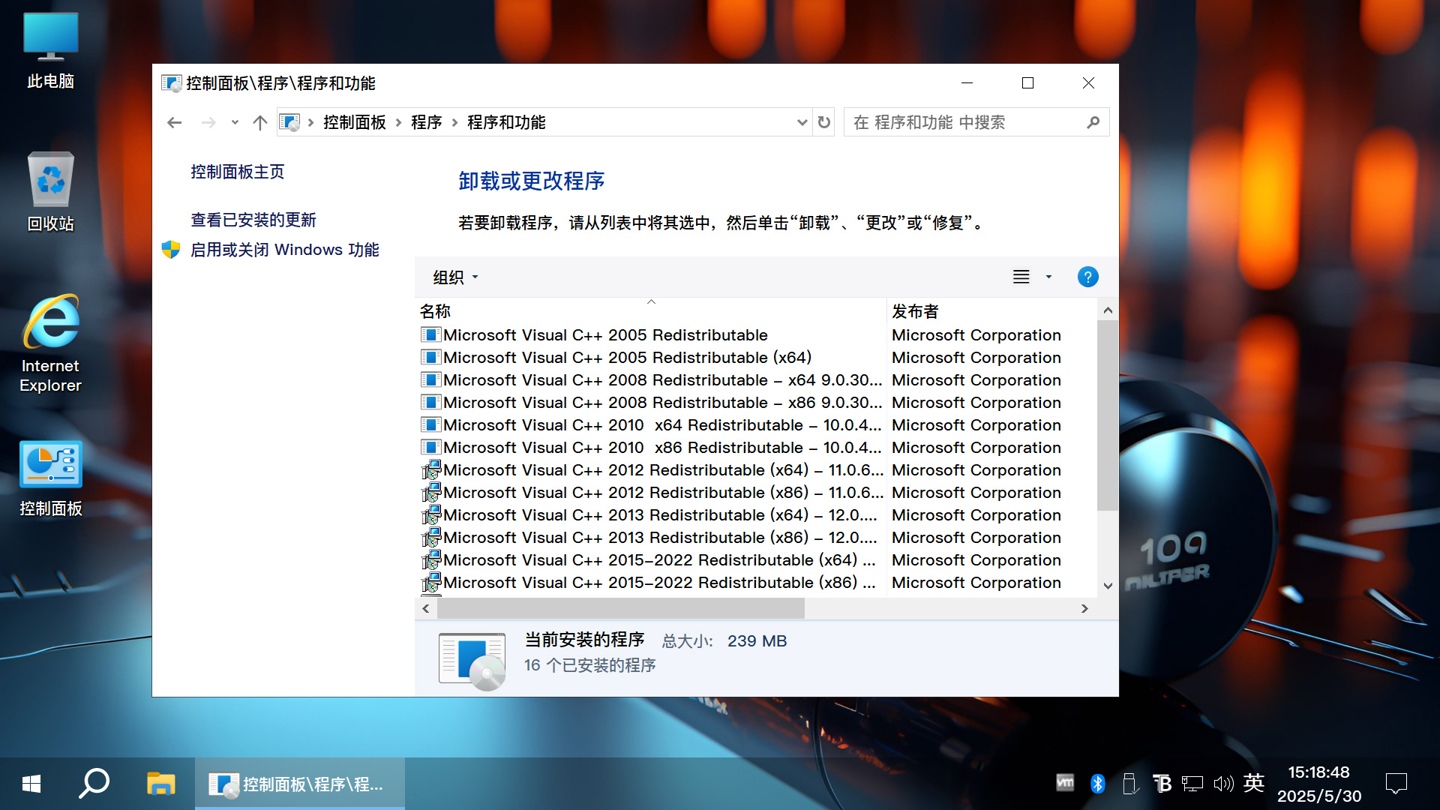Click the 控制面板 breadcrumb segment
1440x810 pixels.
[x=355, y=122]
